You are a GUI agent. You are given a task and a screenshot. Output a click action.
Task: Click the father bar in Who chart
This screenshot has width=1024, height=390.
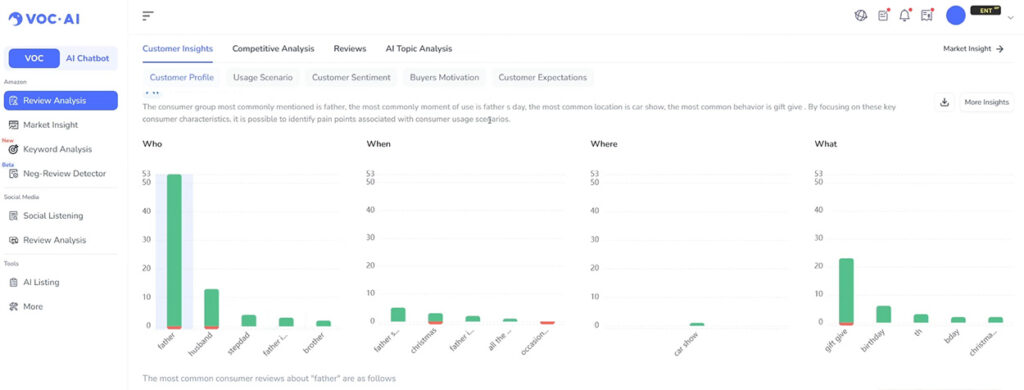(x=174, y=252)
